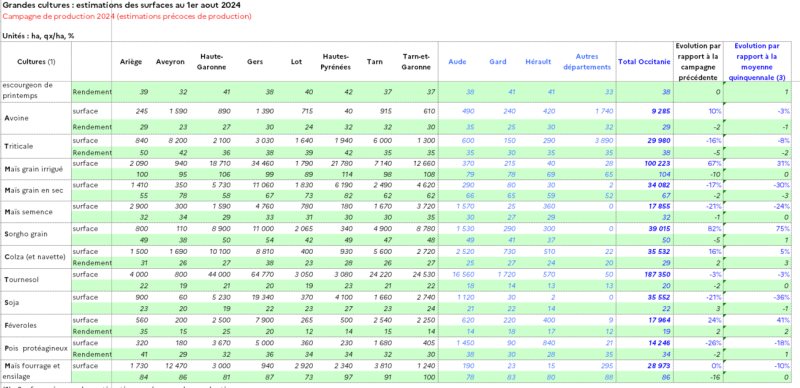Image resolution: width=800 pixels, height=388 pixels.
Task: Select Tournesol Tarn-et-Garonne cell '24 530'
Action: 423,275
